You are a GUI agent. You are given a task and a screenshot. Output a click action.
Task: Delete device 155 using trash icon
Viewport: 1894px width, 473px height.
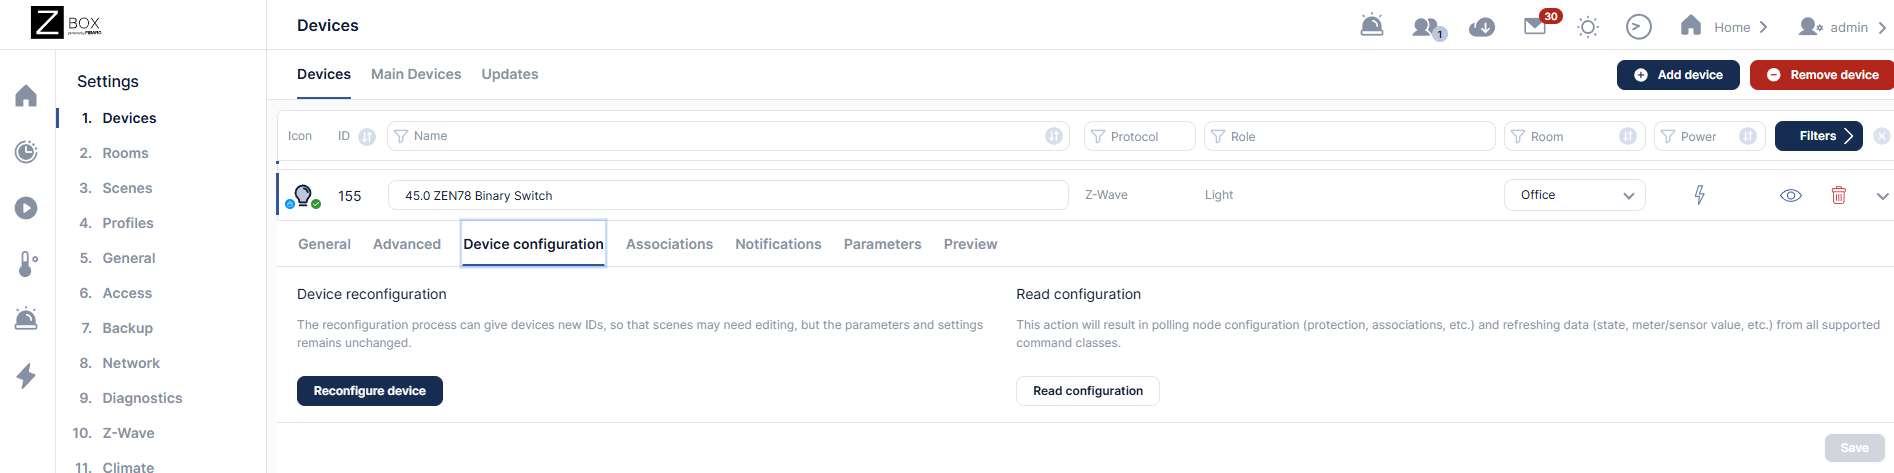pos(1838,195)
